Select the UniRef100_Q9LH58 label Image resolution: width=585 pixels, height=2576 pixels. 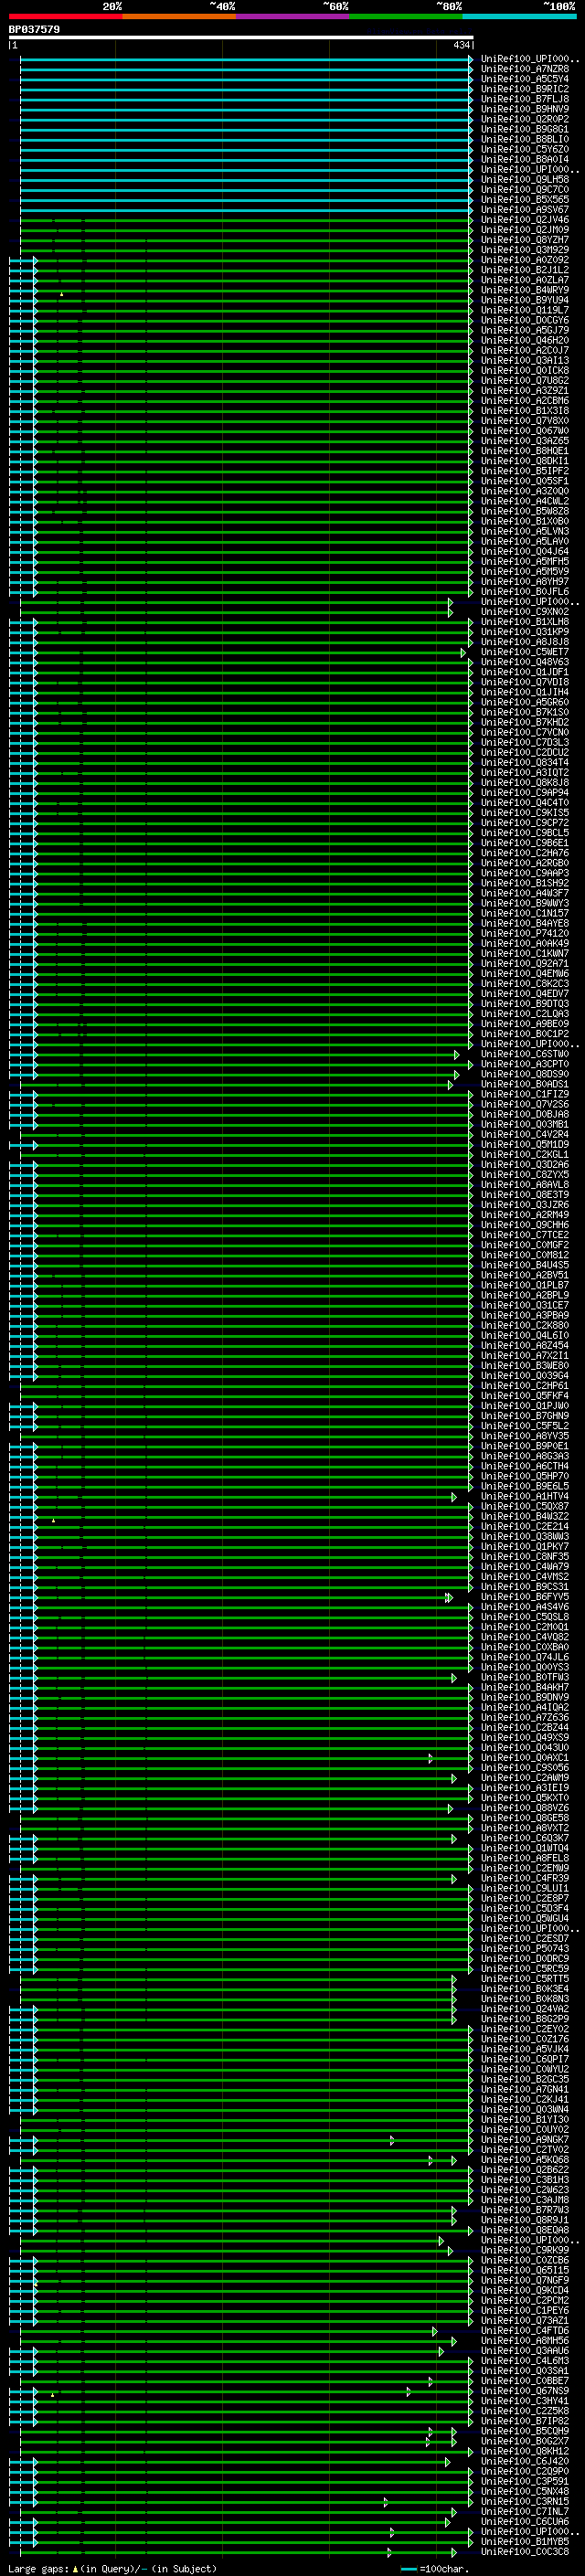pyautogui.click(x=525, y=179)
